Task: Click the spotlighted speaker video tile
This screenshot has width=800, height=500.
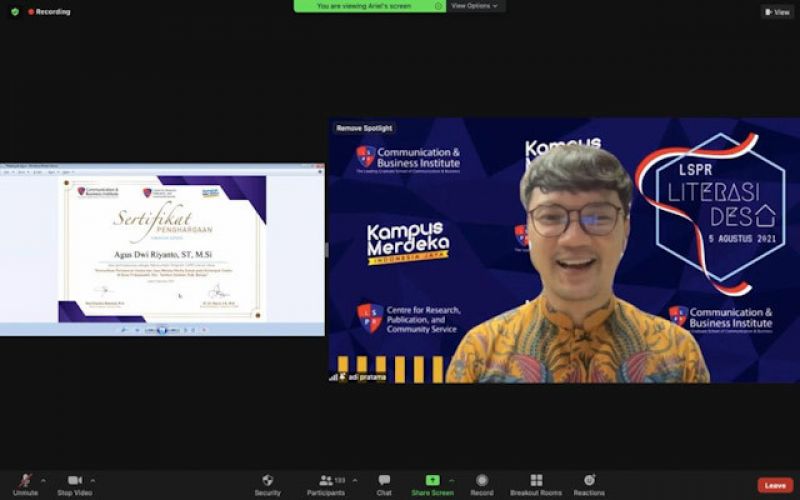Action: pos(564,250)
